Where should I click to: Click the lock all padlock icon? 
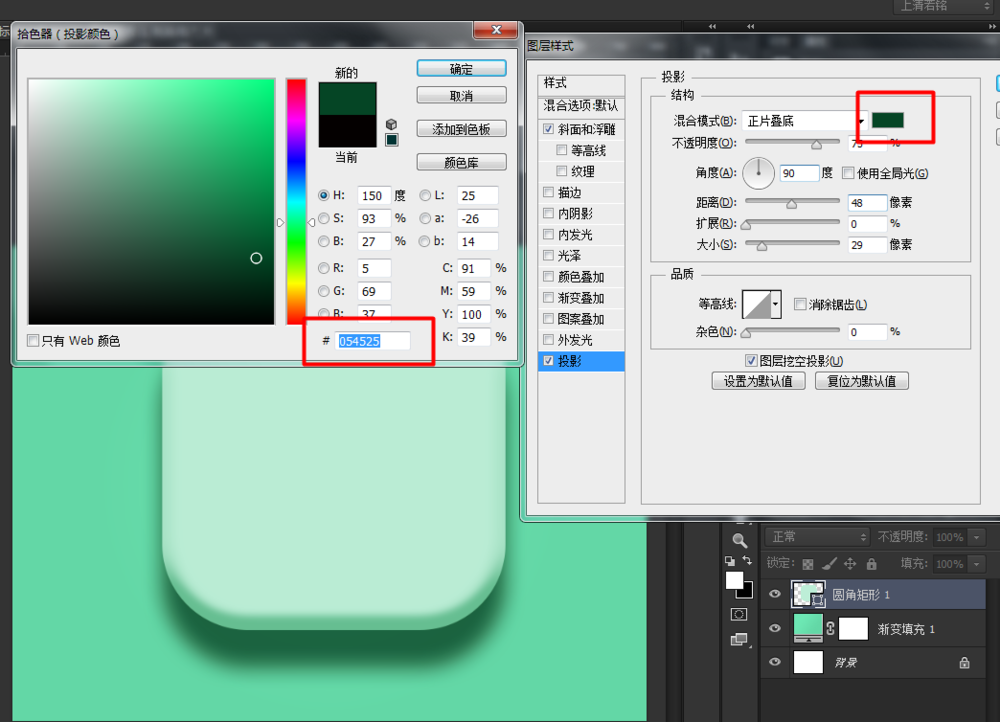[x=872, y=563]
